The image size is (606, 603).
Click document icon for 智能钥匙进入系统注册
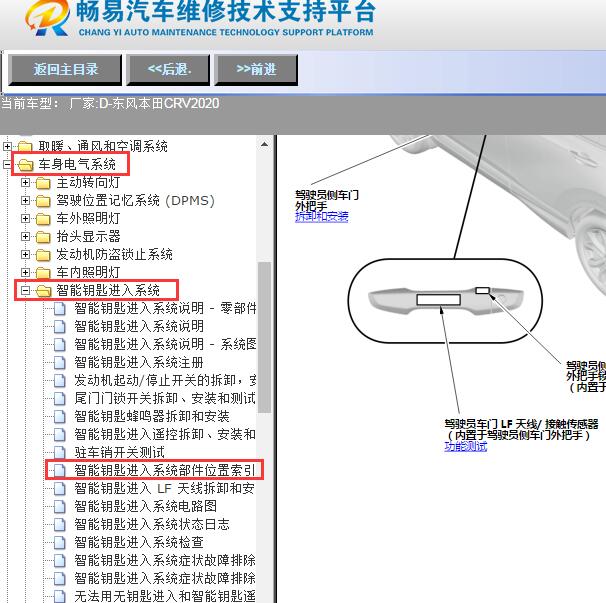click(x=60, y=363)
